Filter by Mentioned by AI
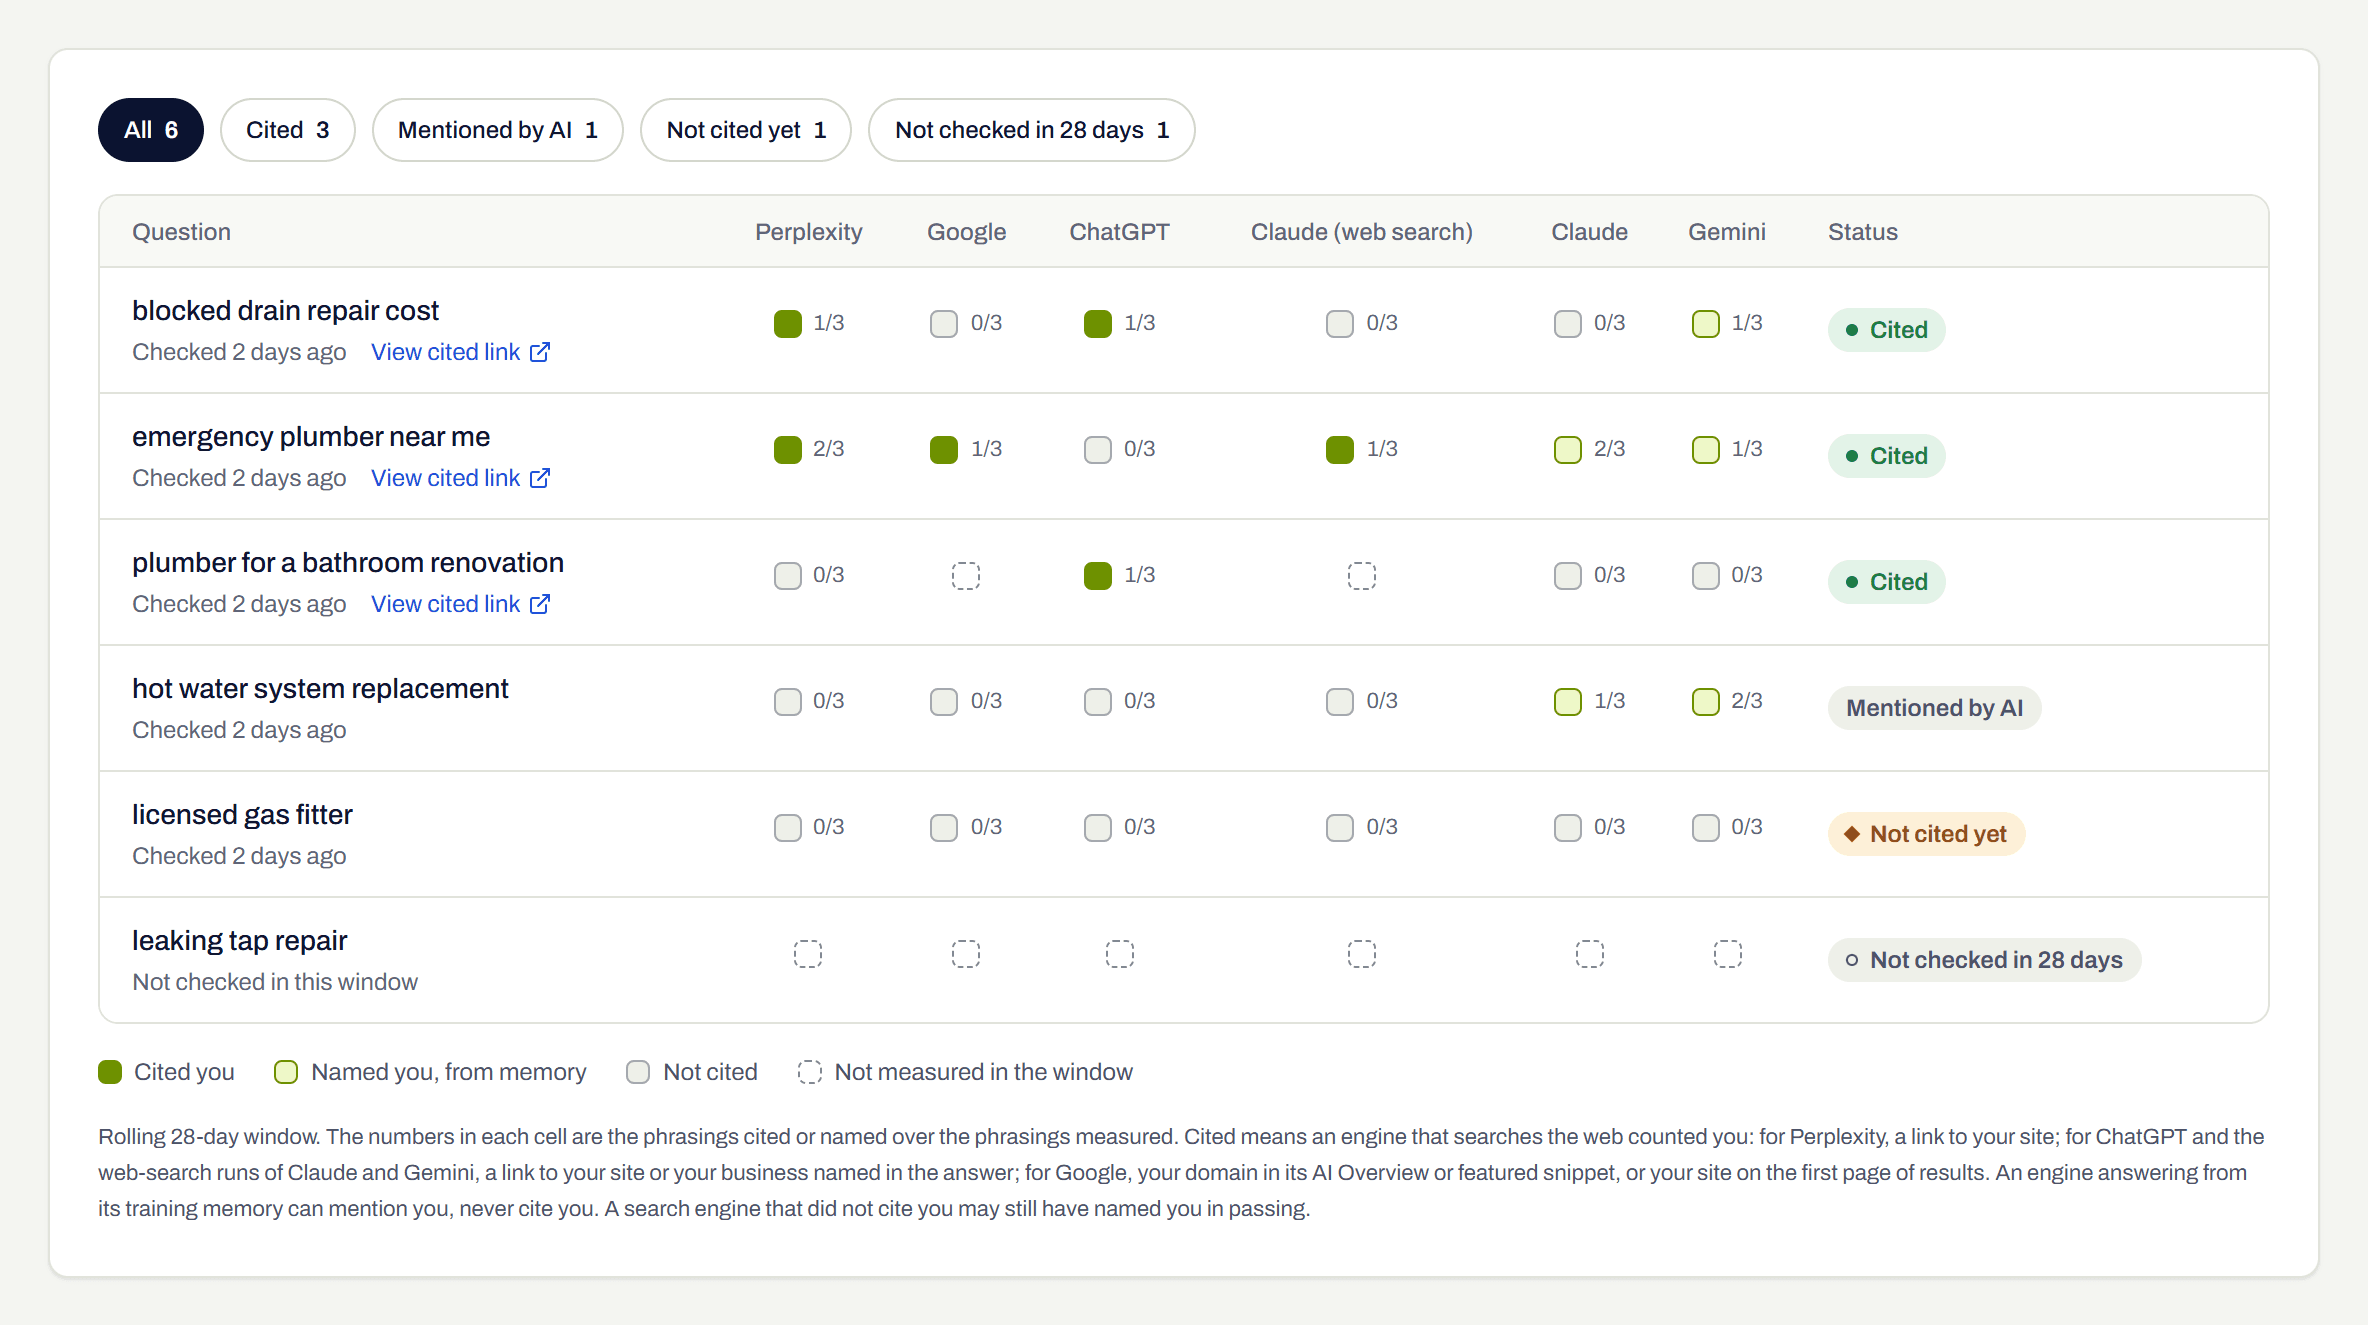 498,130
